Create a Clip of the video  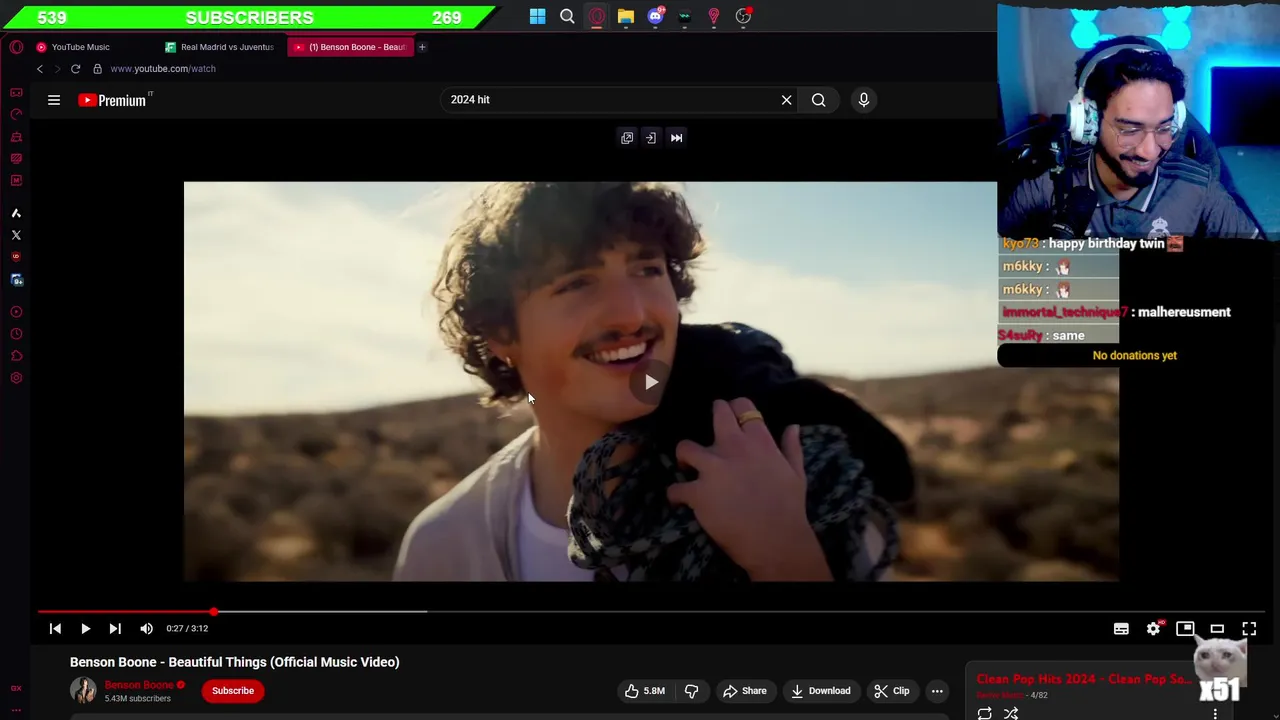(x=891, y=691)
